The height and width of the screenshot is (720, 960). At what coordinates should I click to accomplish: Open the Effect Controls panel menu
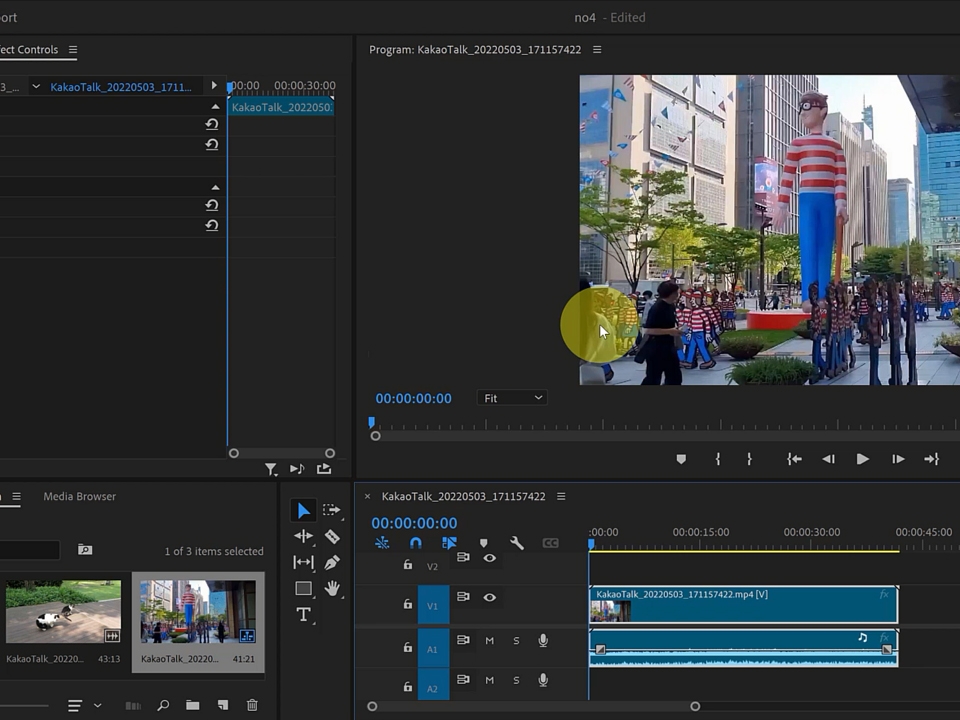tap(73, 50)
